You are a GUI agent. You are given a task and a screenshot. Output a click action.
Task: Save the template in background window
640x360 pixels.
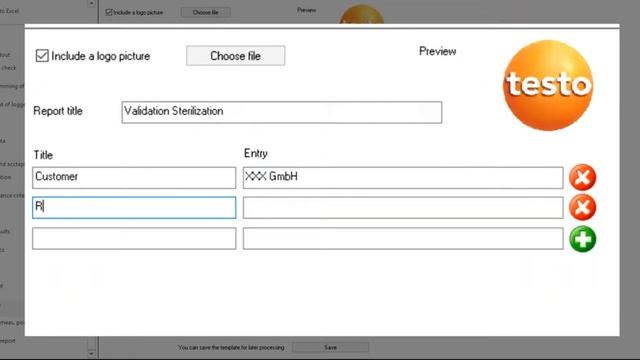(330, 347)
